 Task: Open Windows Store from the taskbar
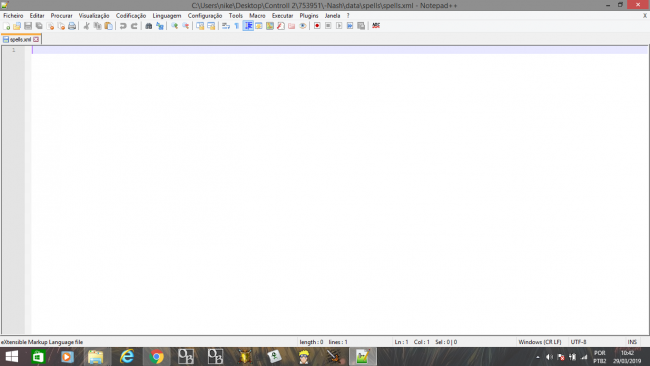pyautogui.click(x=38, y=356)
